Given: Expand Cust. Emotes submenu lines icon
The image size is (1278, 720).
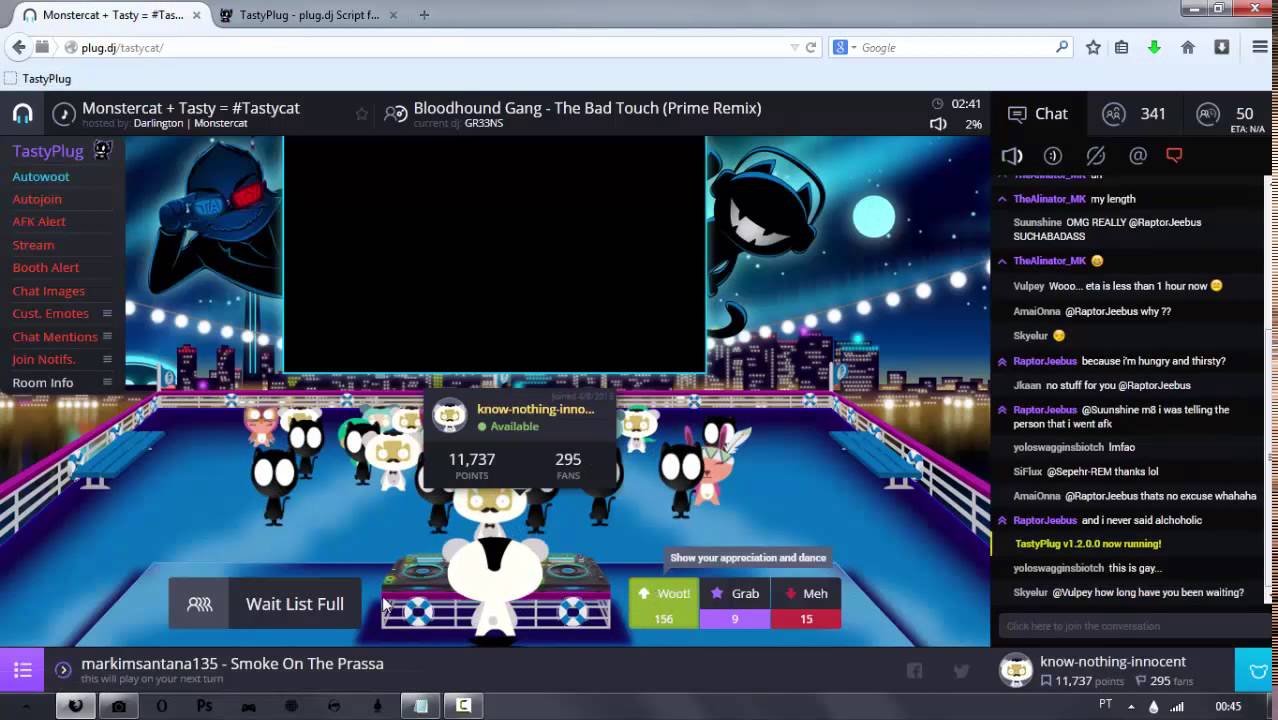Looking at the screenshot, I should [x=107, y=313].
